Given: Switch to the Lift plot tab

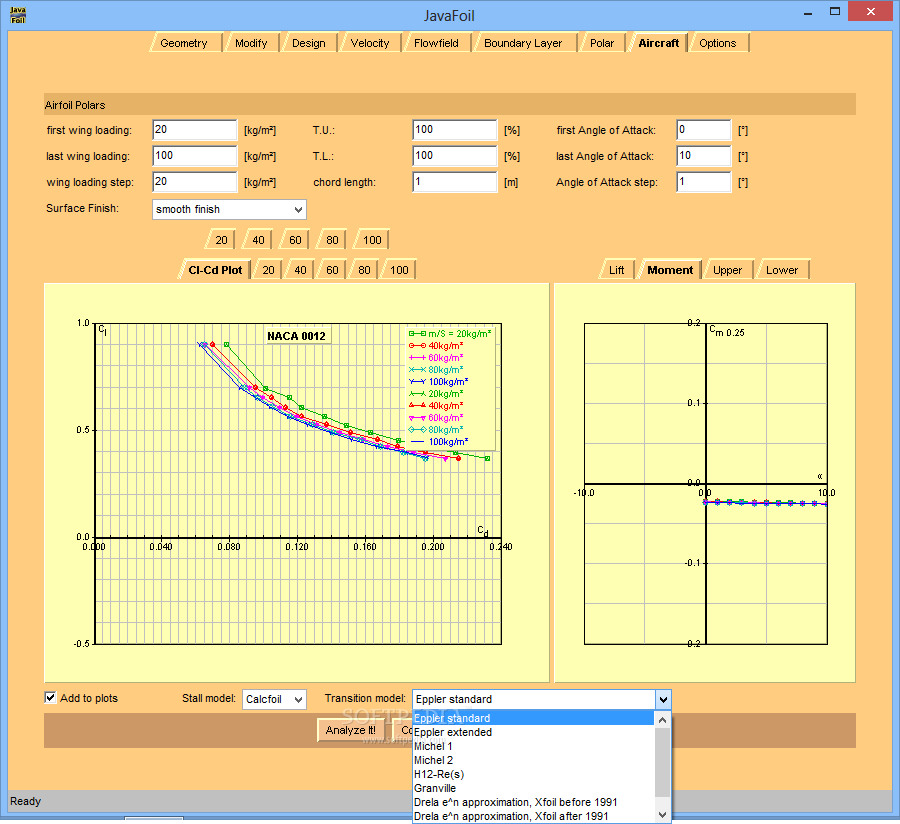Looking at the screenshot, I should [x=616, y=270].
